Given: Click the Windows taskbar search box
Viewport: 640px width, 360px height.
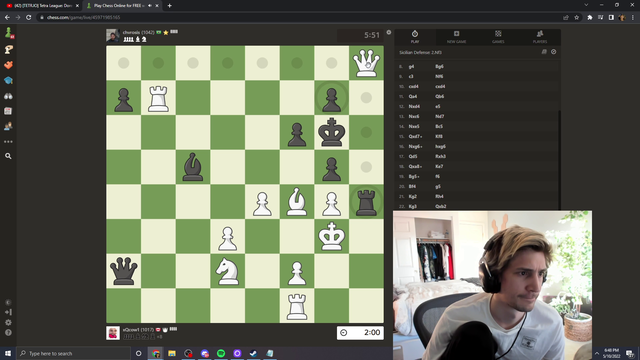Looking at the screenshot, I should tap(73, 353).
